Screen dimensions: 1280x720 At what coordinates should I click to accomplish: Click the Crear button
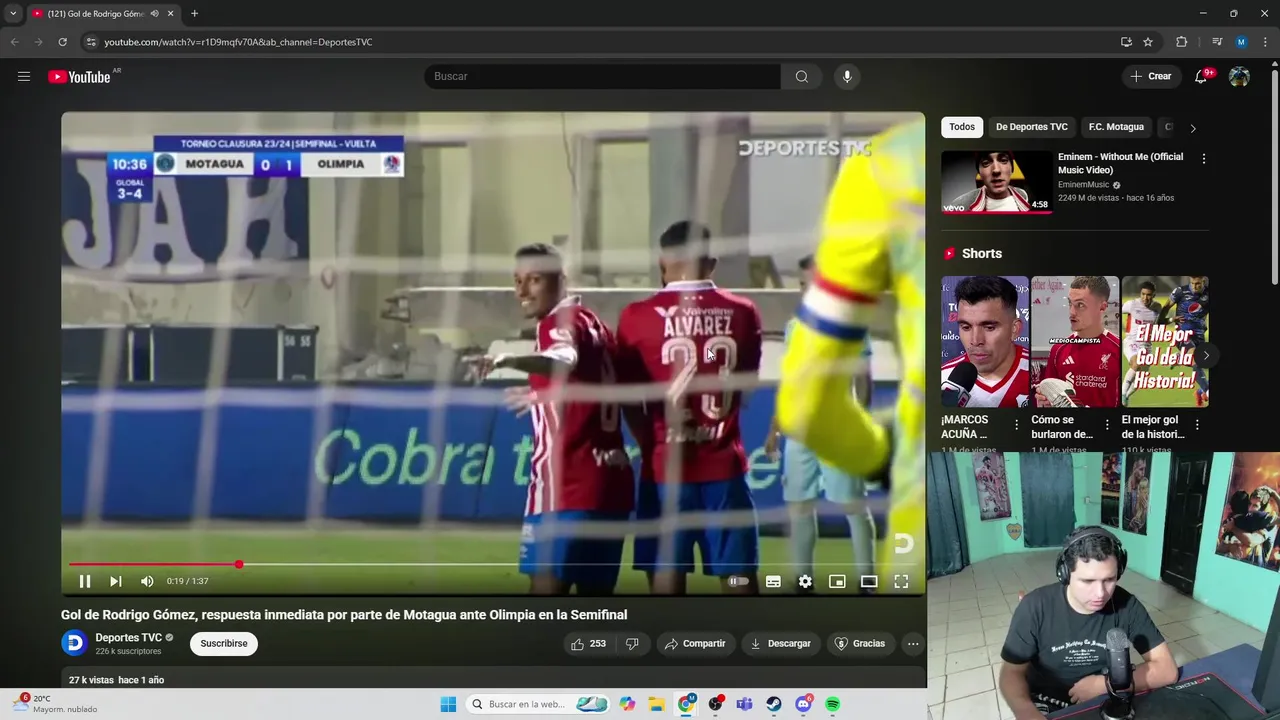[x=1151, y=76]
